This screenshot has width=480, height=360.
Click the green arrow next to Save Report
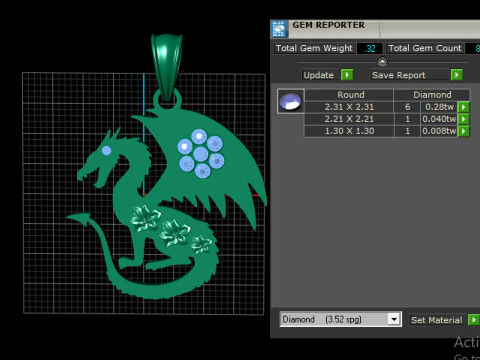click(457, 75)
